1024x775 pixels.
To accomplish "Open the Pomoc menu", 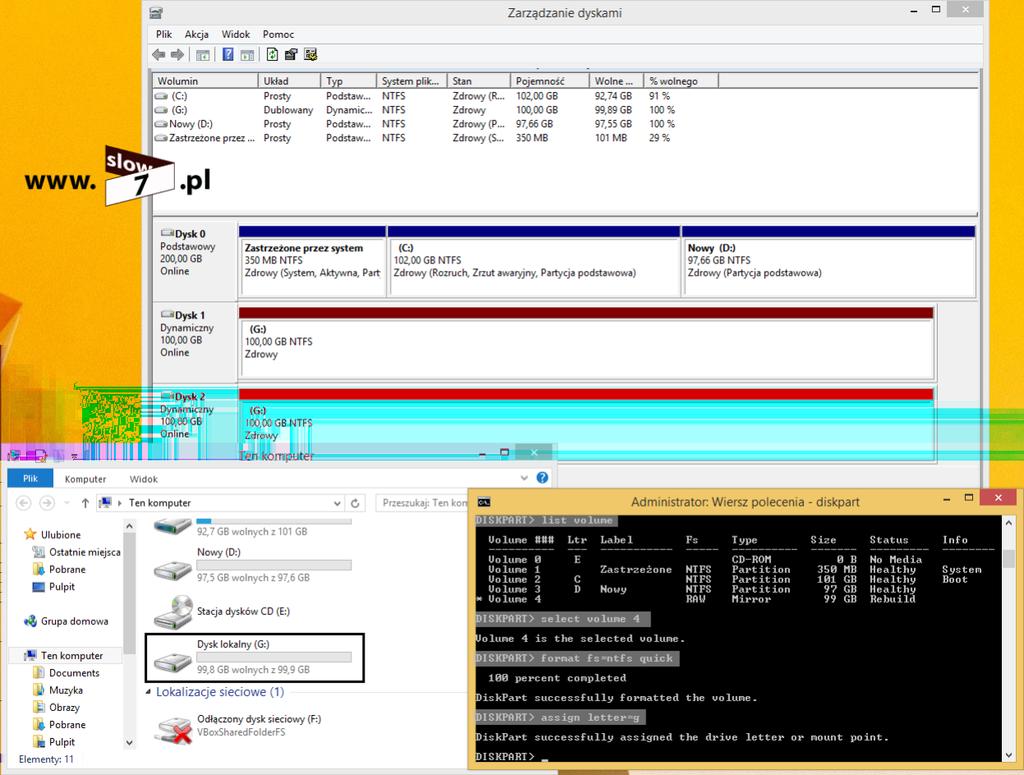I will coord(278,34).
